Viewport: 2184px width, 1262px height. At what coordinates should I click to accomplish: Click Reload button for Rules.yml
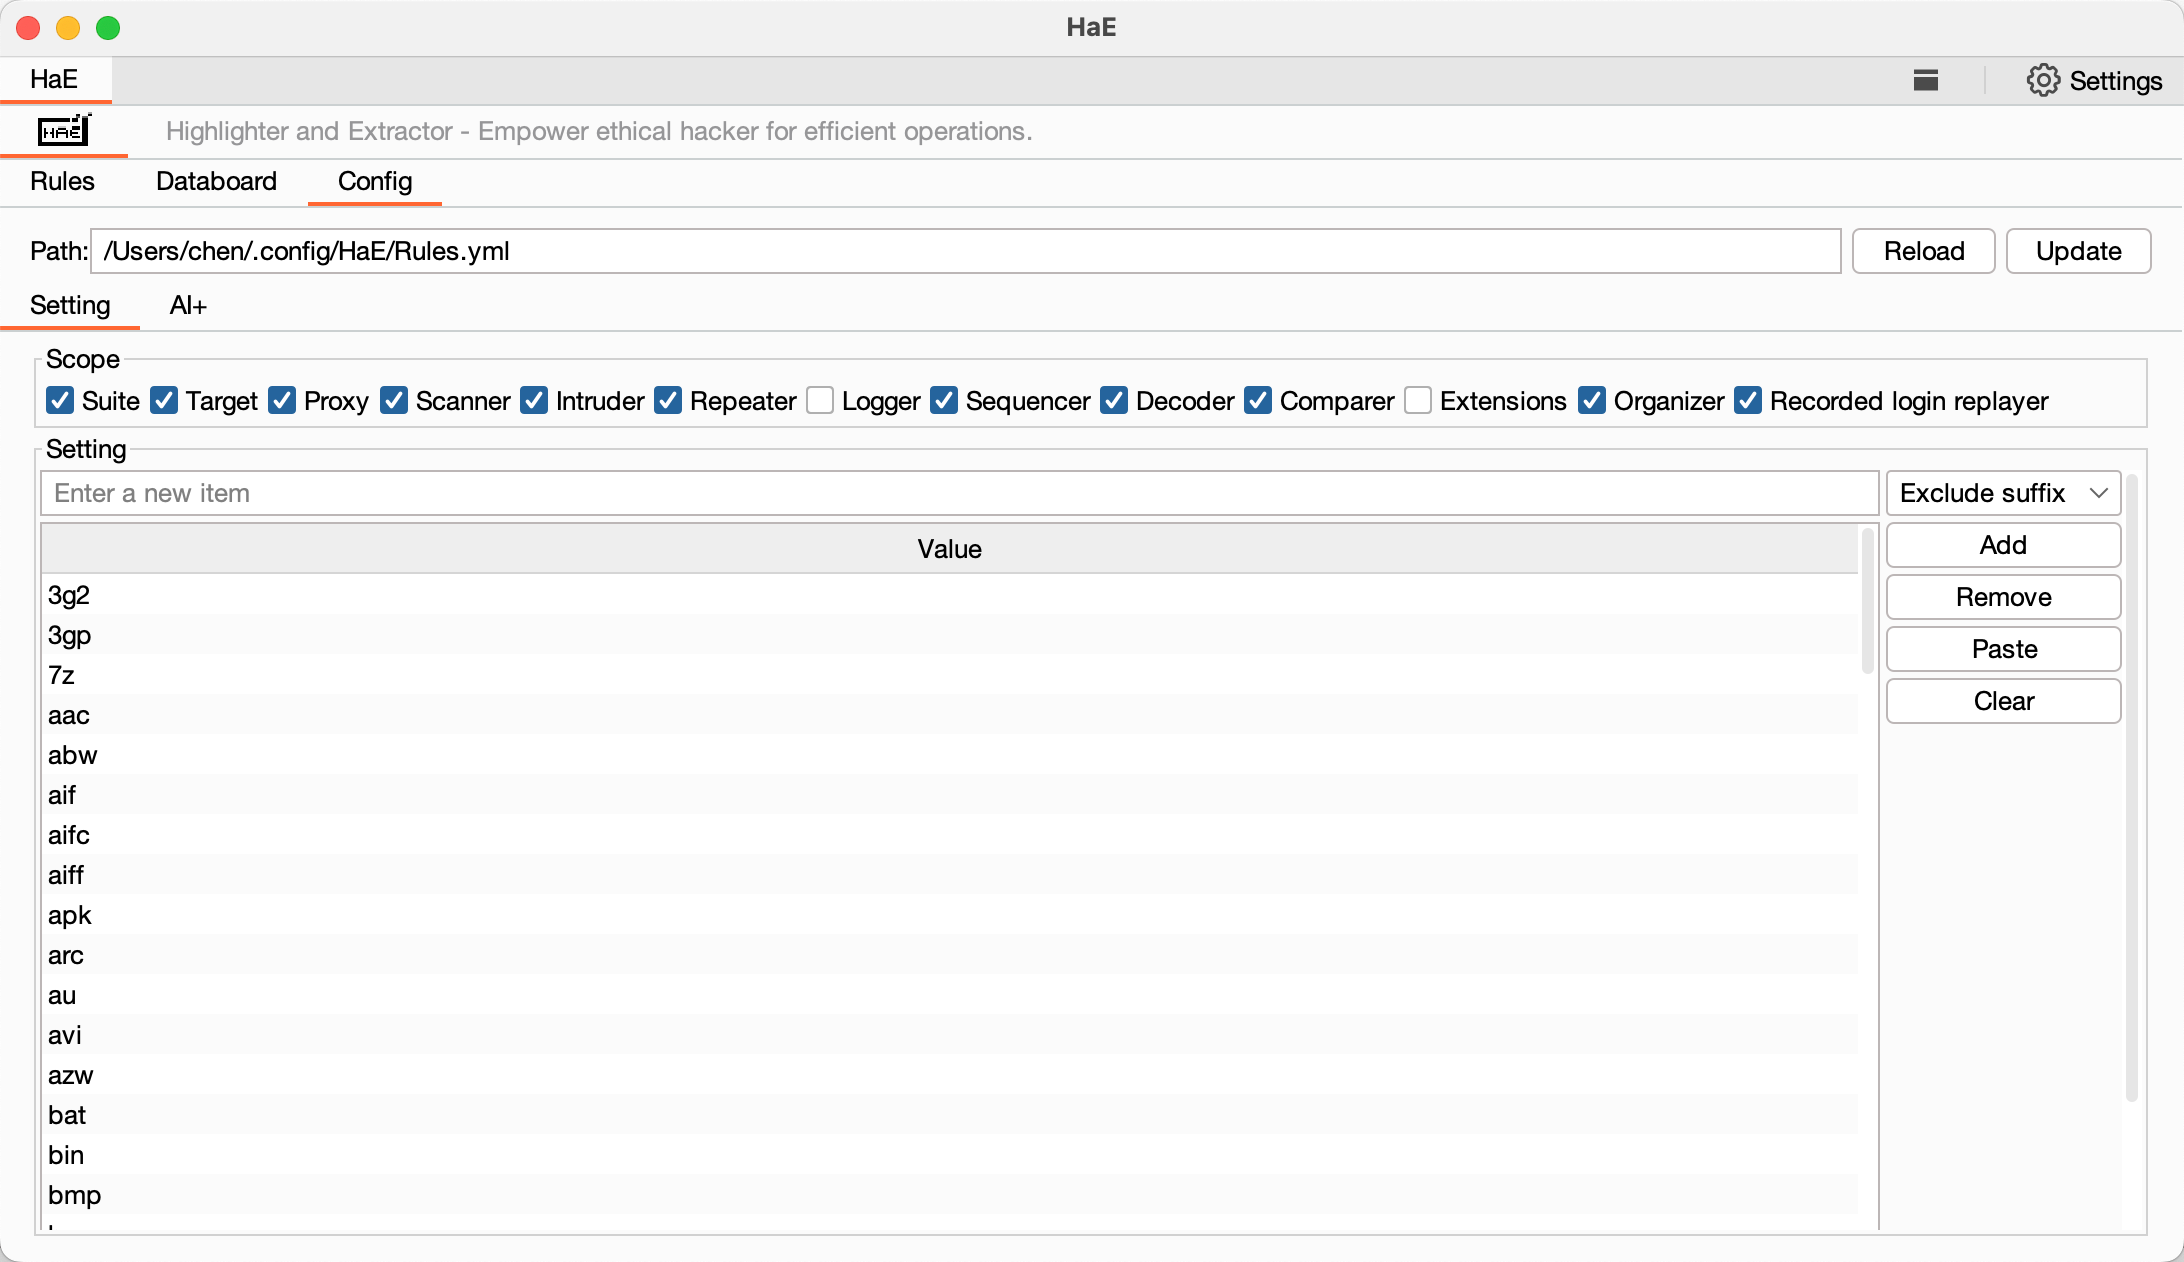pos(1926,251)
